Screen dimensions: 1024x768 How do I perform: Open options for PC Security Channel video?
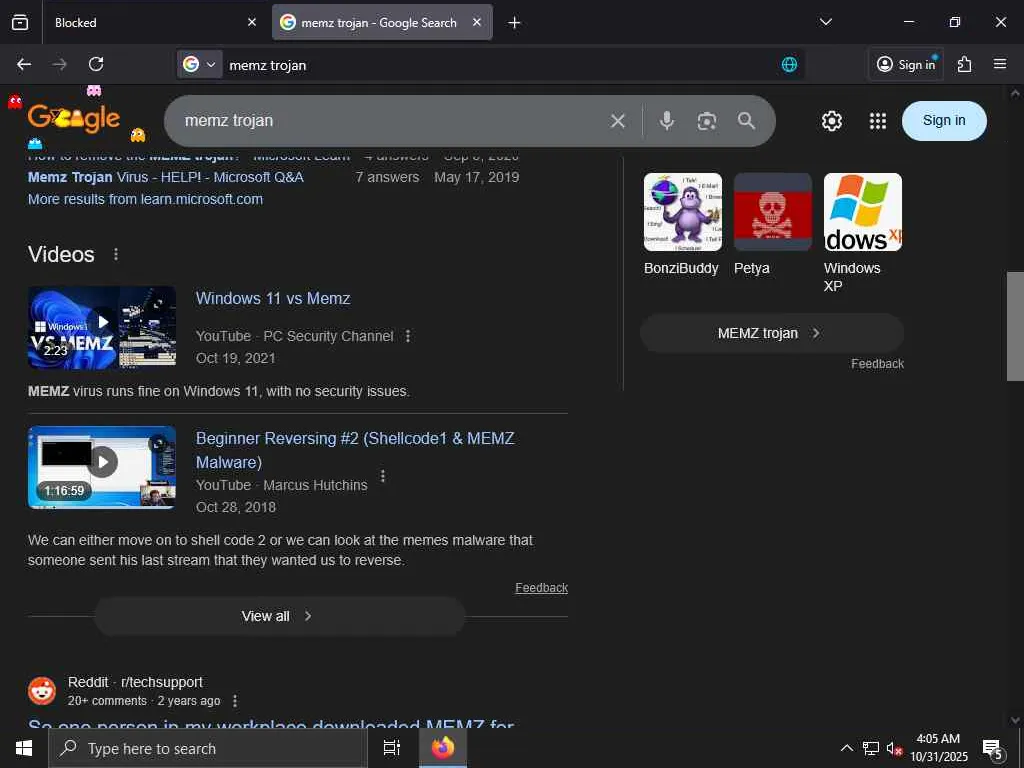click(x=408, y=336)
